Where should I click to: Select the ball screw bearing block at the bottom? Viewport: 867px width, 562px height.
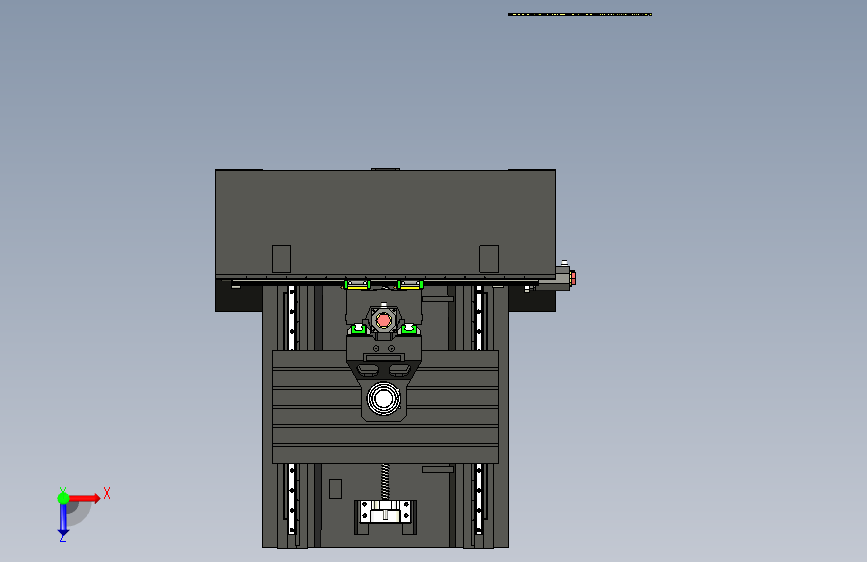tap(385, 512)
